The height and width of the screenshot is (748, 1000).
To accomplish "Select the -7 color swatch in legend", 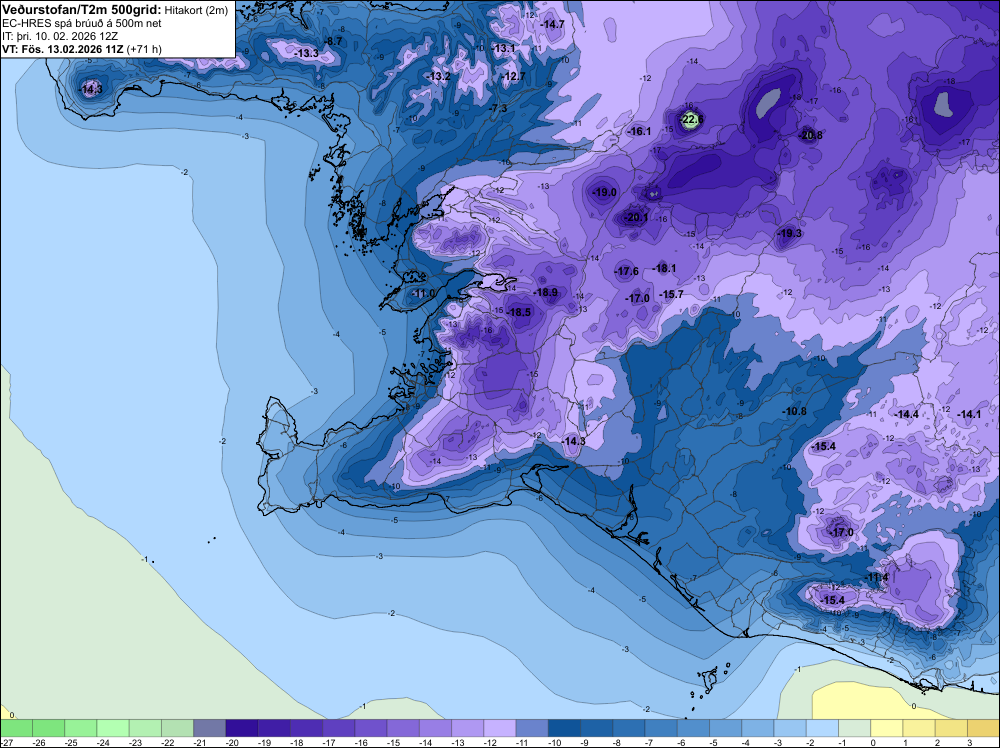I will tap(661, 728).
